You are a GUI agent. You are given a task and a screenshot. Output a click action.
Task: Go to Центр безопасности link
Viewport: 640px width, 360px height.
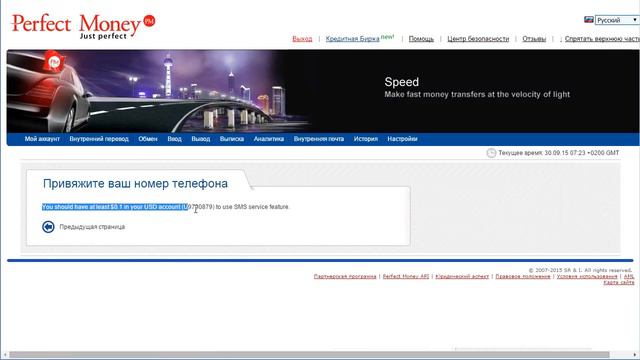(x=478, y=39)
